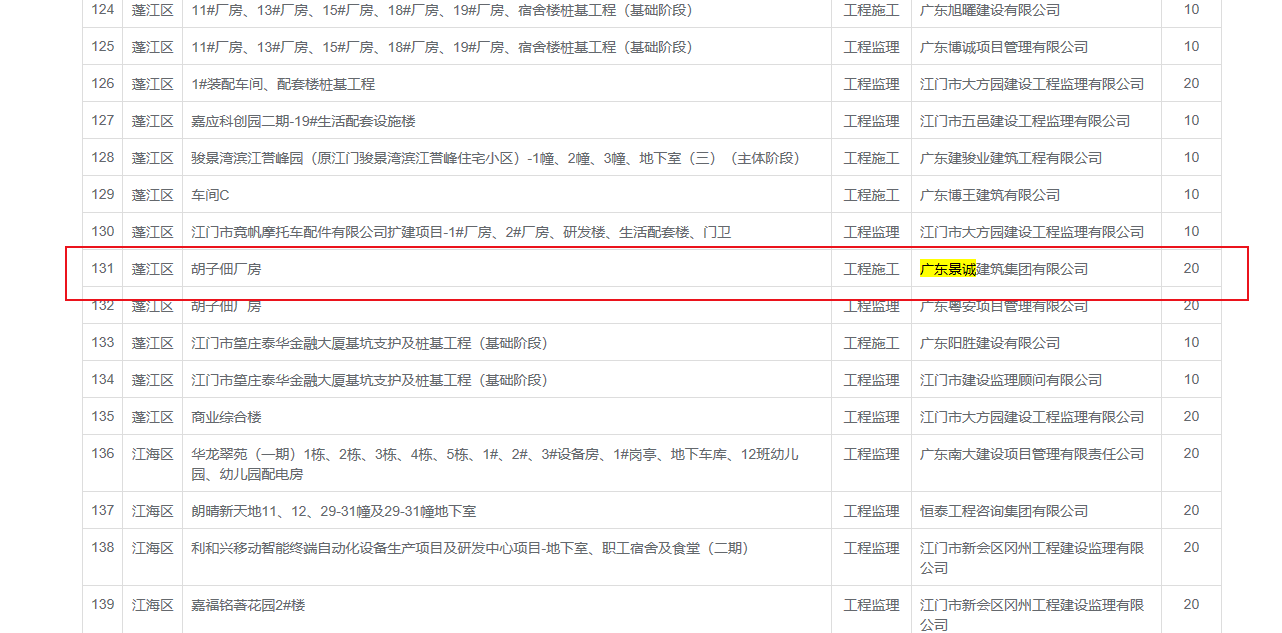Select the 朗晴新天地 project name

pos(334,511)
